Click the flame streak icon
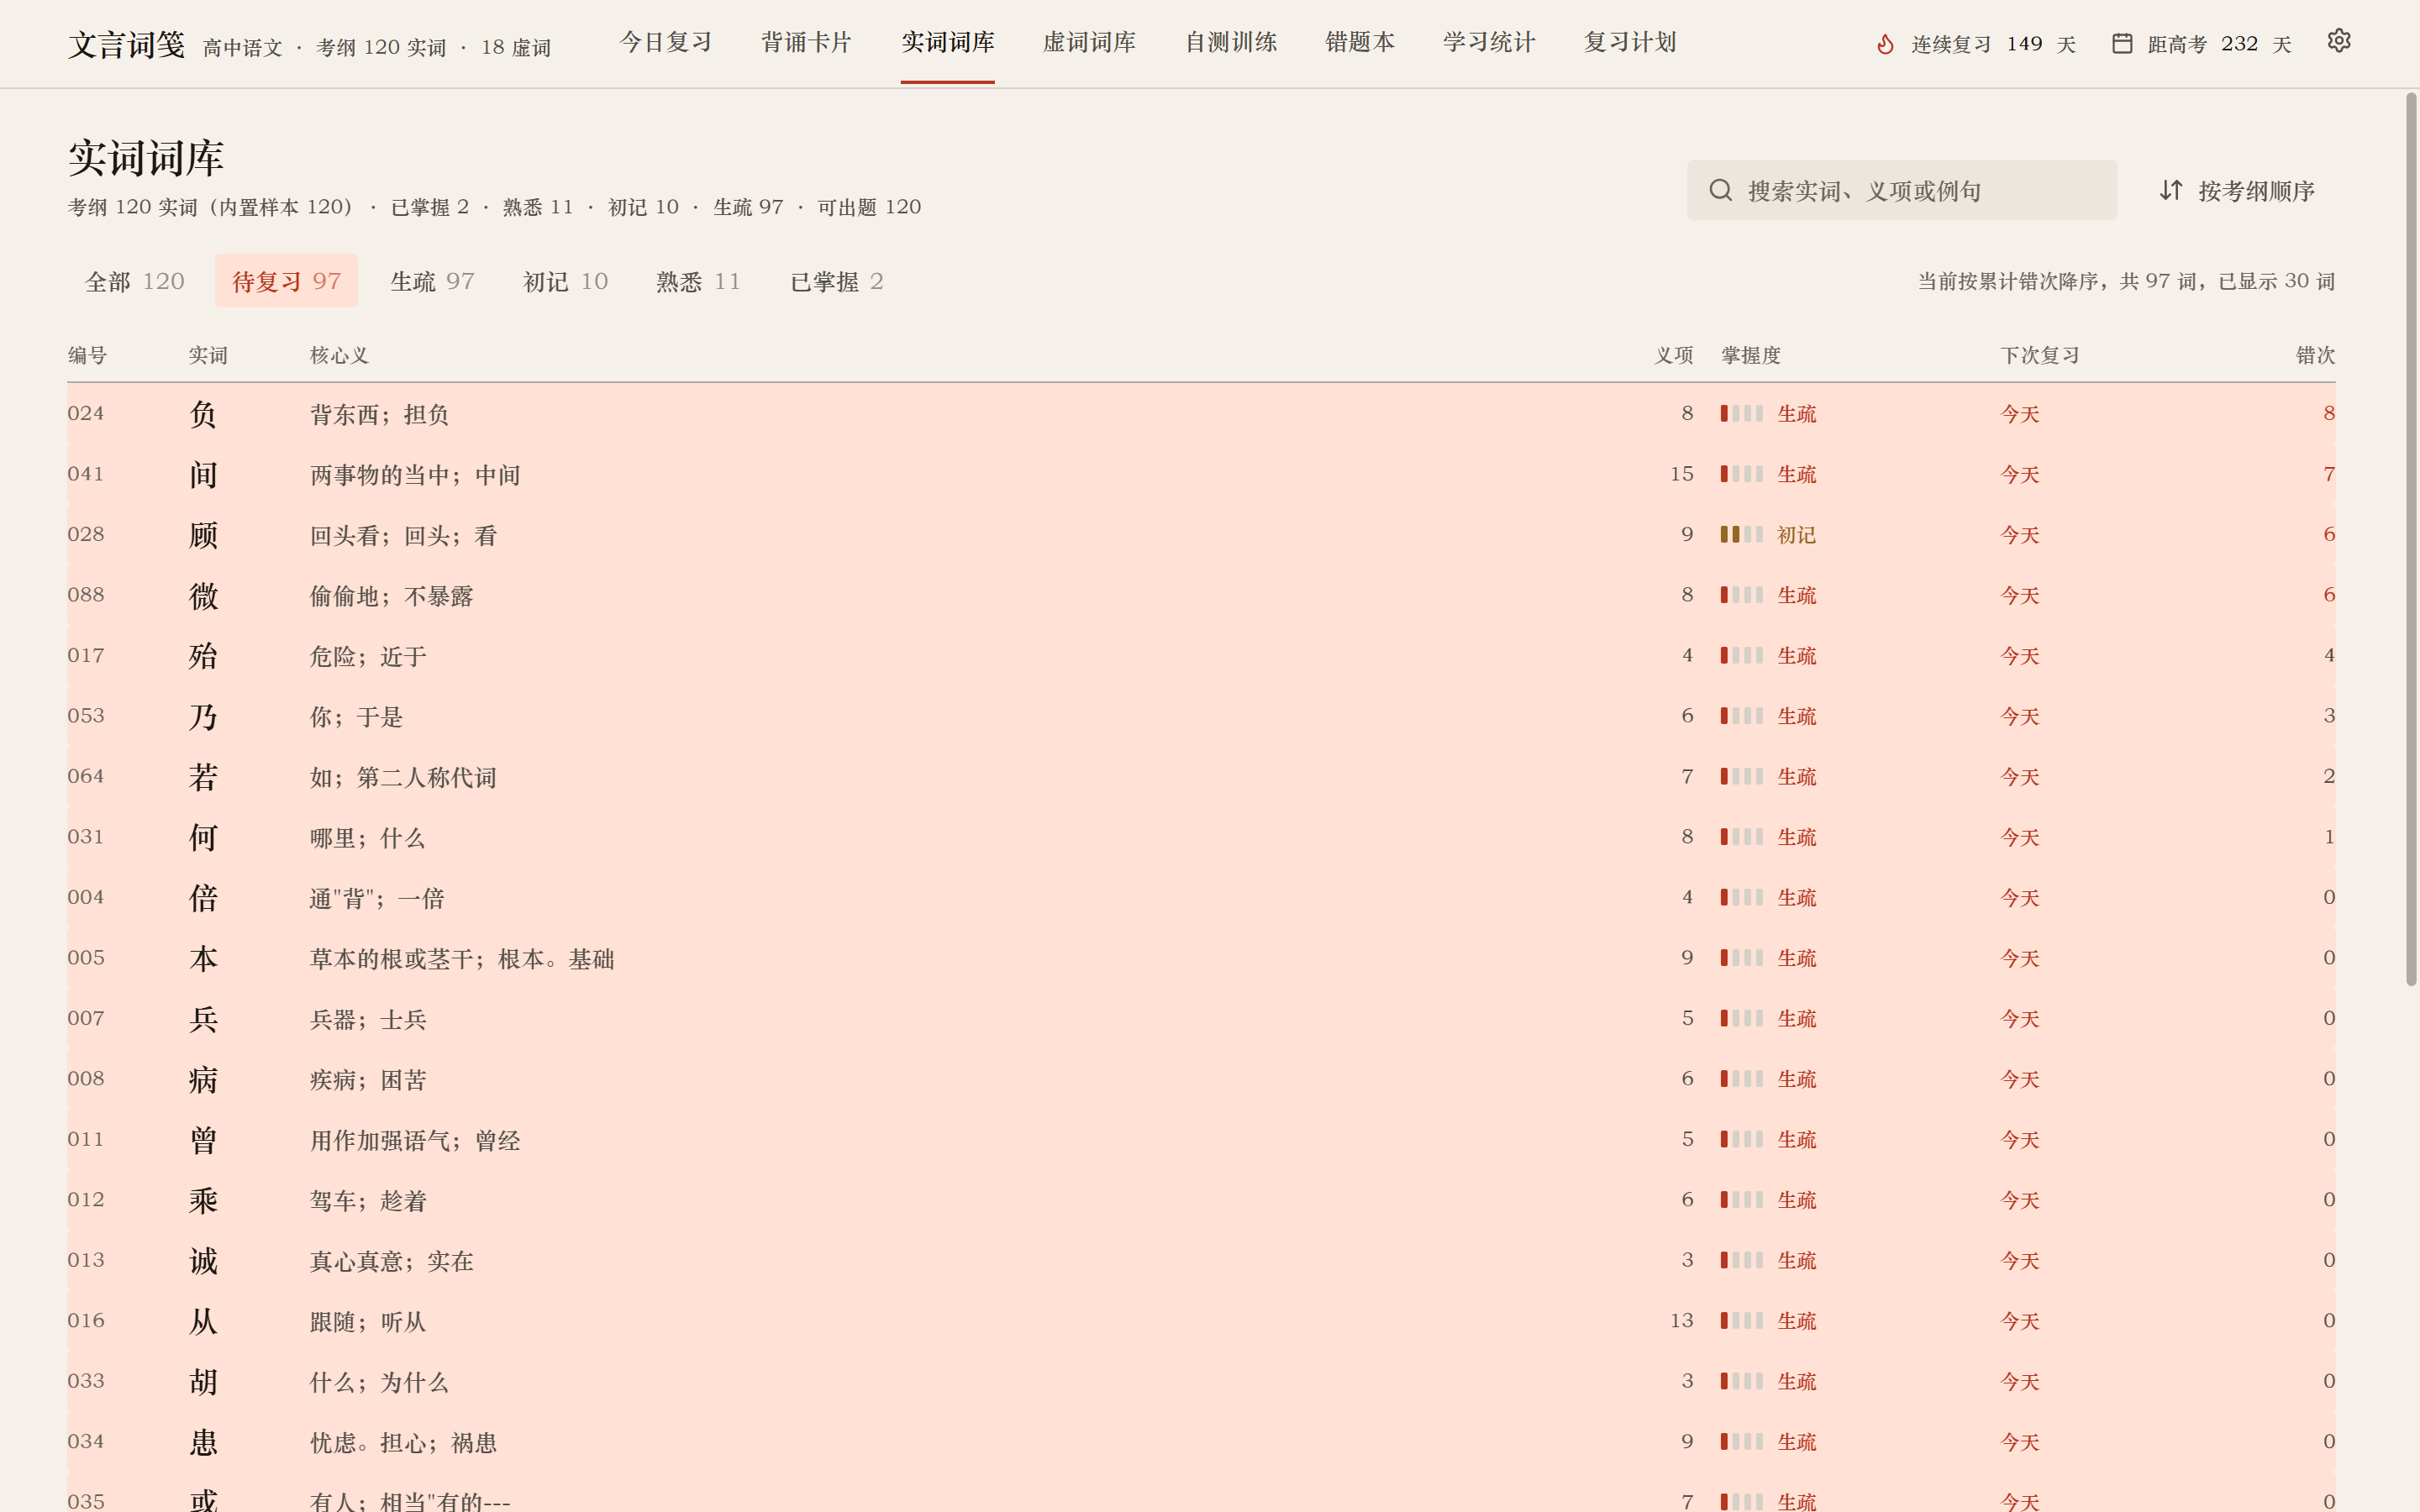Viewport: 2420px width, 1512px height. (x=1885, y=44)
